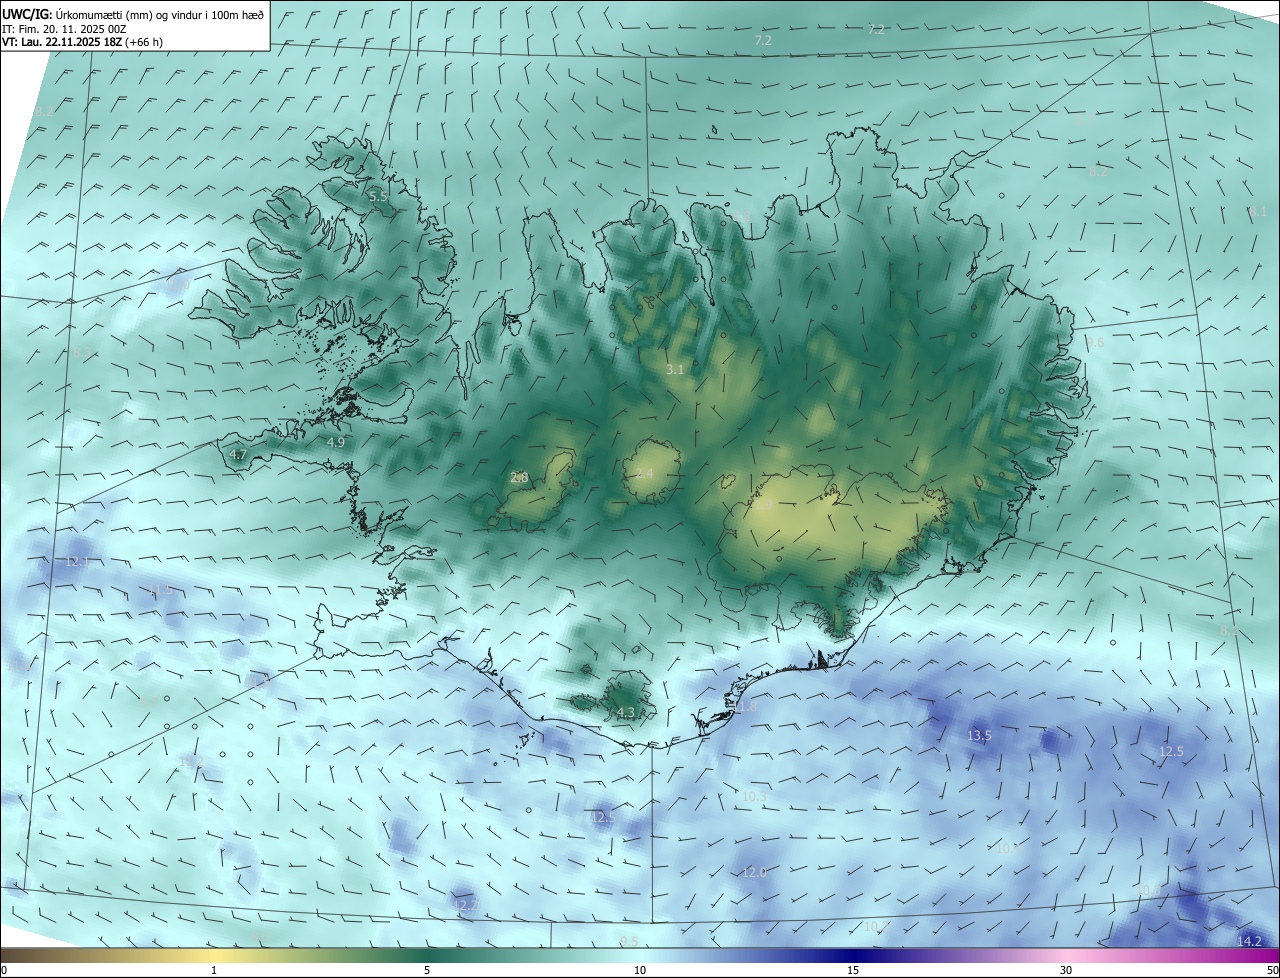Pick the pale pink colorbar segment above 30
The width and height of the screenshot is (1280, 978).
[1066, 956]
